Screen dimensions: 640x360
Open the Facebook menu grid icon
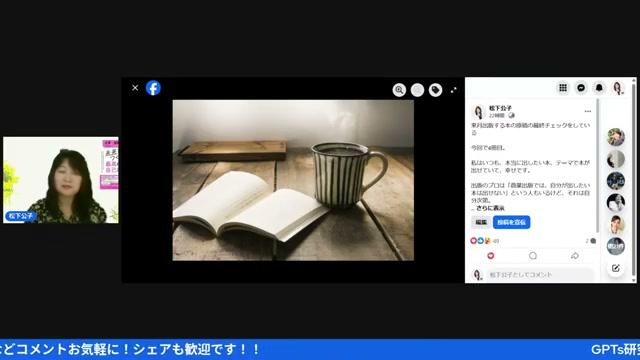pyautogui.click(x=563, y=88)
